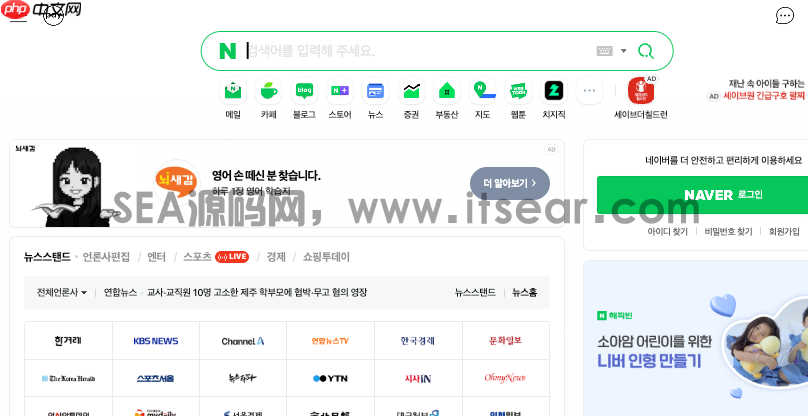Screen dimensions: 808x416
Task: Open the 문화일보 publisher tile
Action: (x=506, y=341)
